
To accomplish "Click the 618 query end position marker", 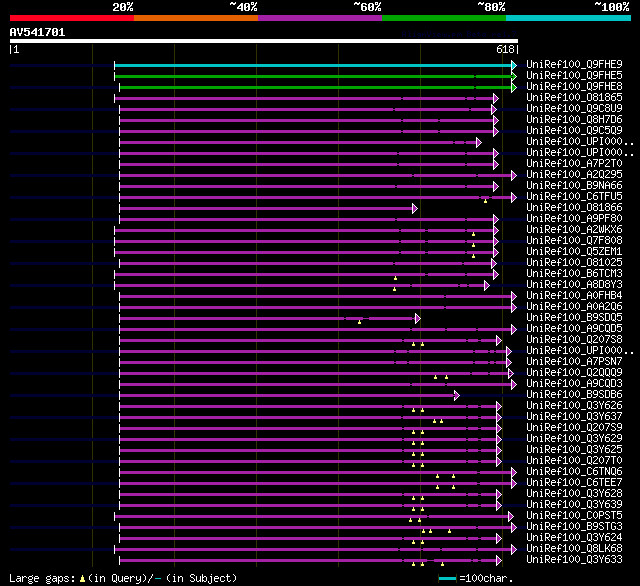I will pos(507,49).
